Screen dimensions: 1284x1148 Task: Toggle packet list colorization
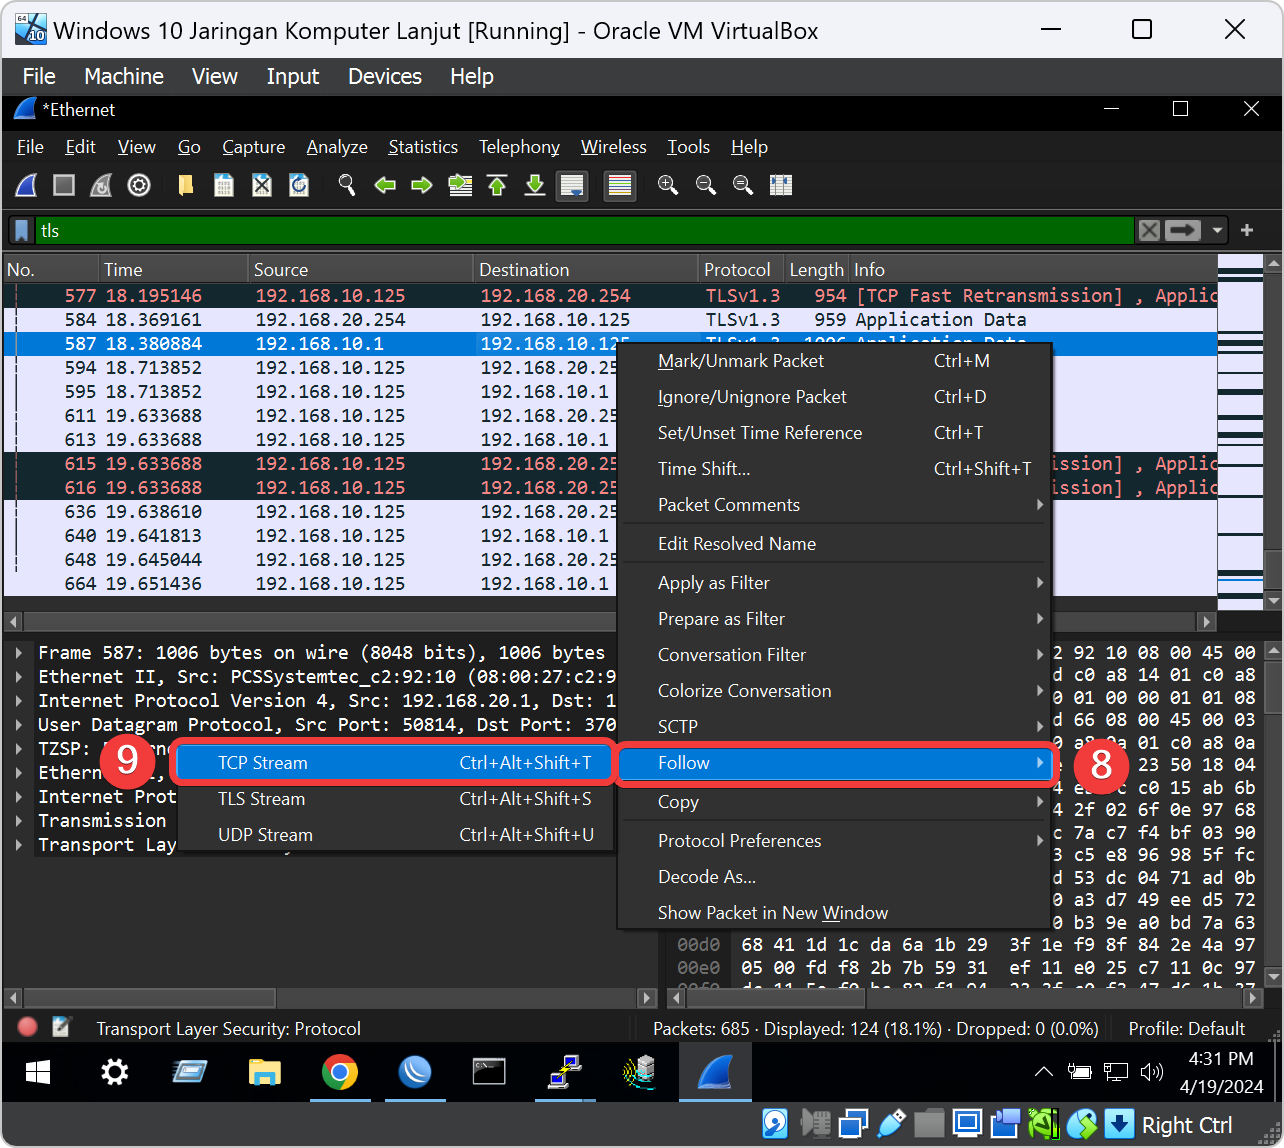[x=620, y=186]
